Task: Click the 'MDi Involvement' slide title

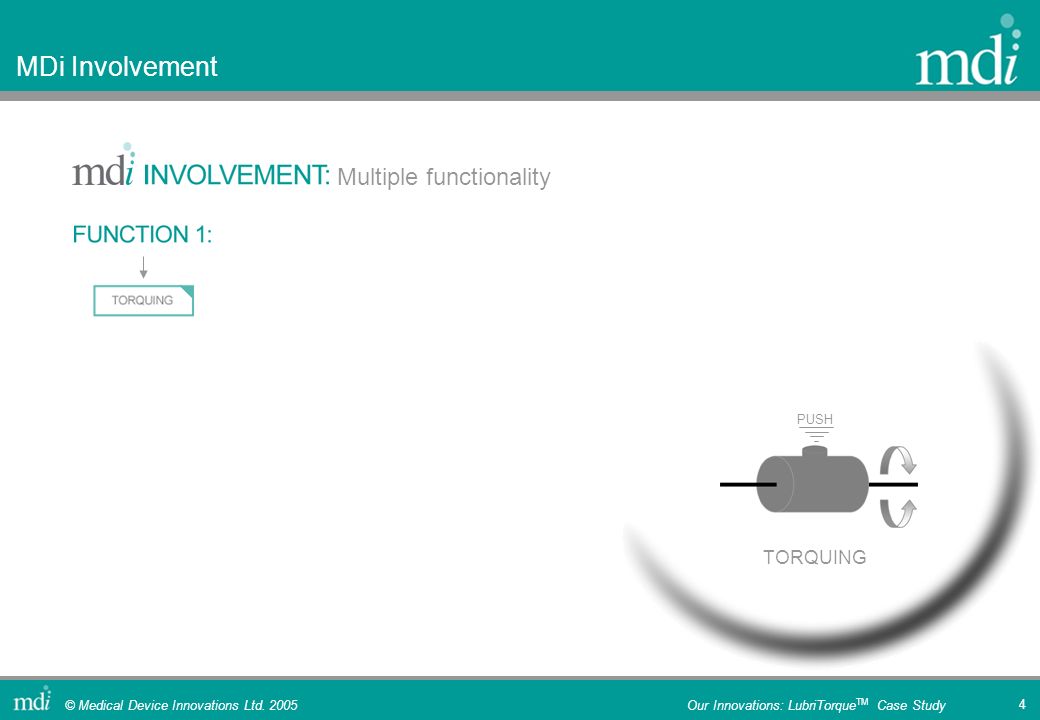Action: coord(117,66)
